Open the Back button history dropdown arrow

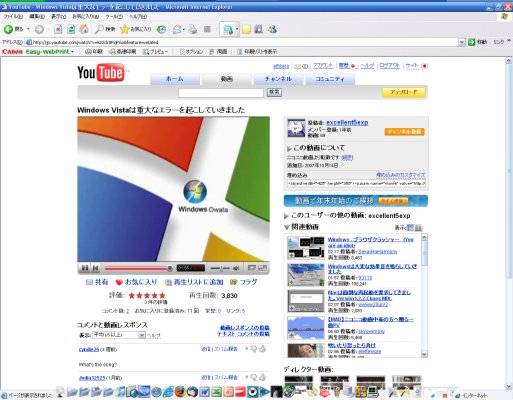[28, 29]
